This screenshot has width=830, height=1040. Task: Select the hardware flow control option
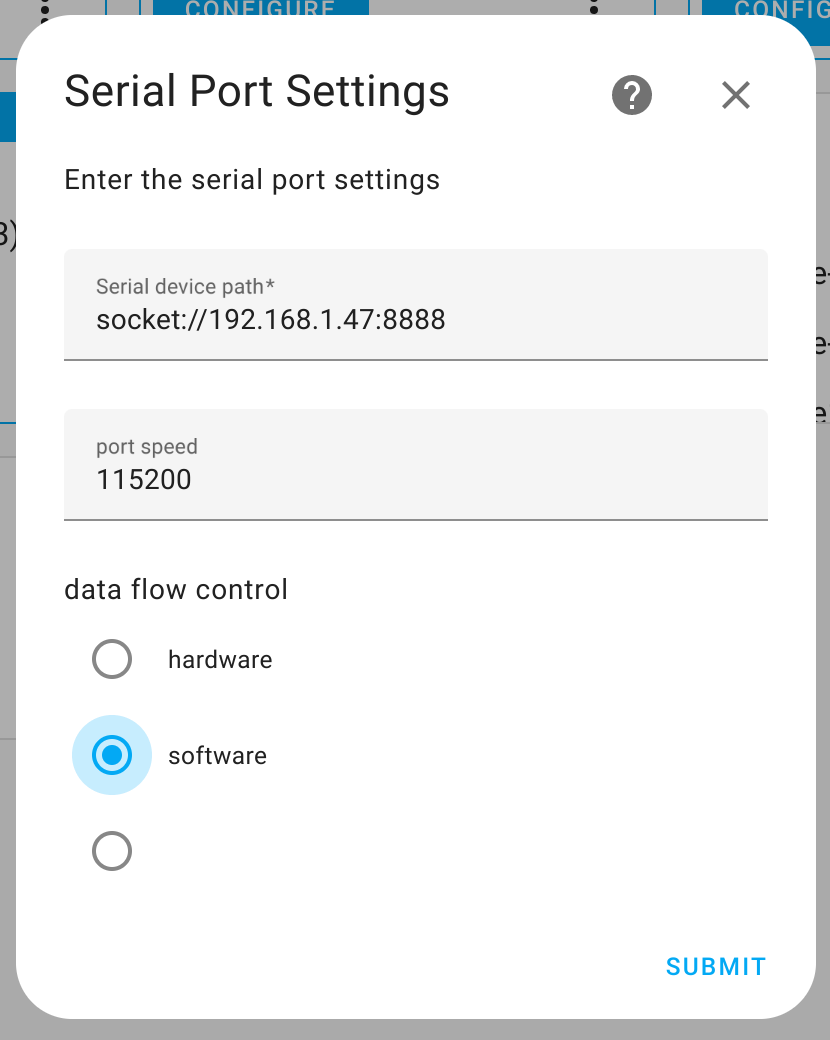click(111, 659)
